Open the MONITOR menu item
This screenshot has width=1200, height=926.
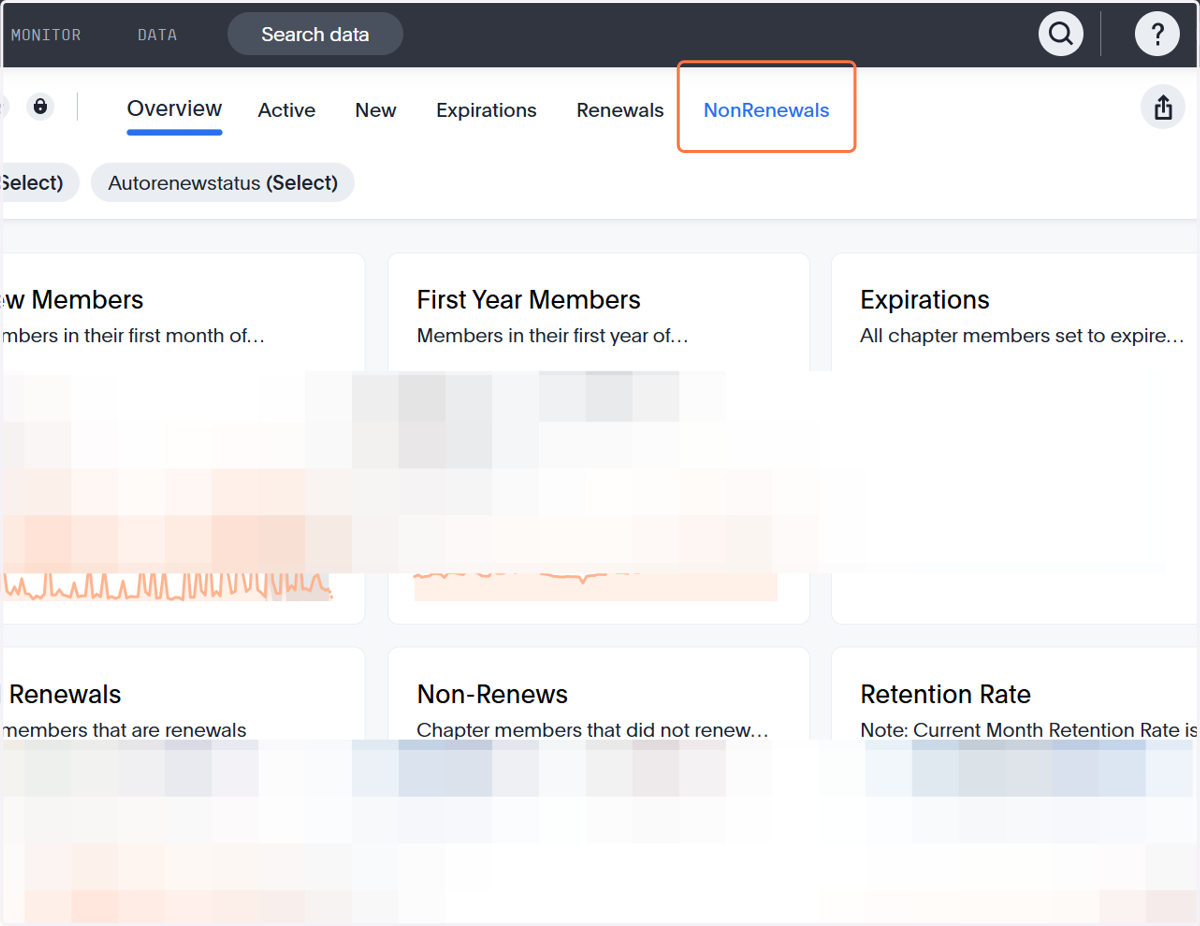[x=46, y=34]
